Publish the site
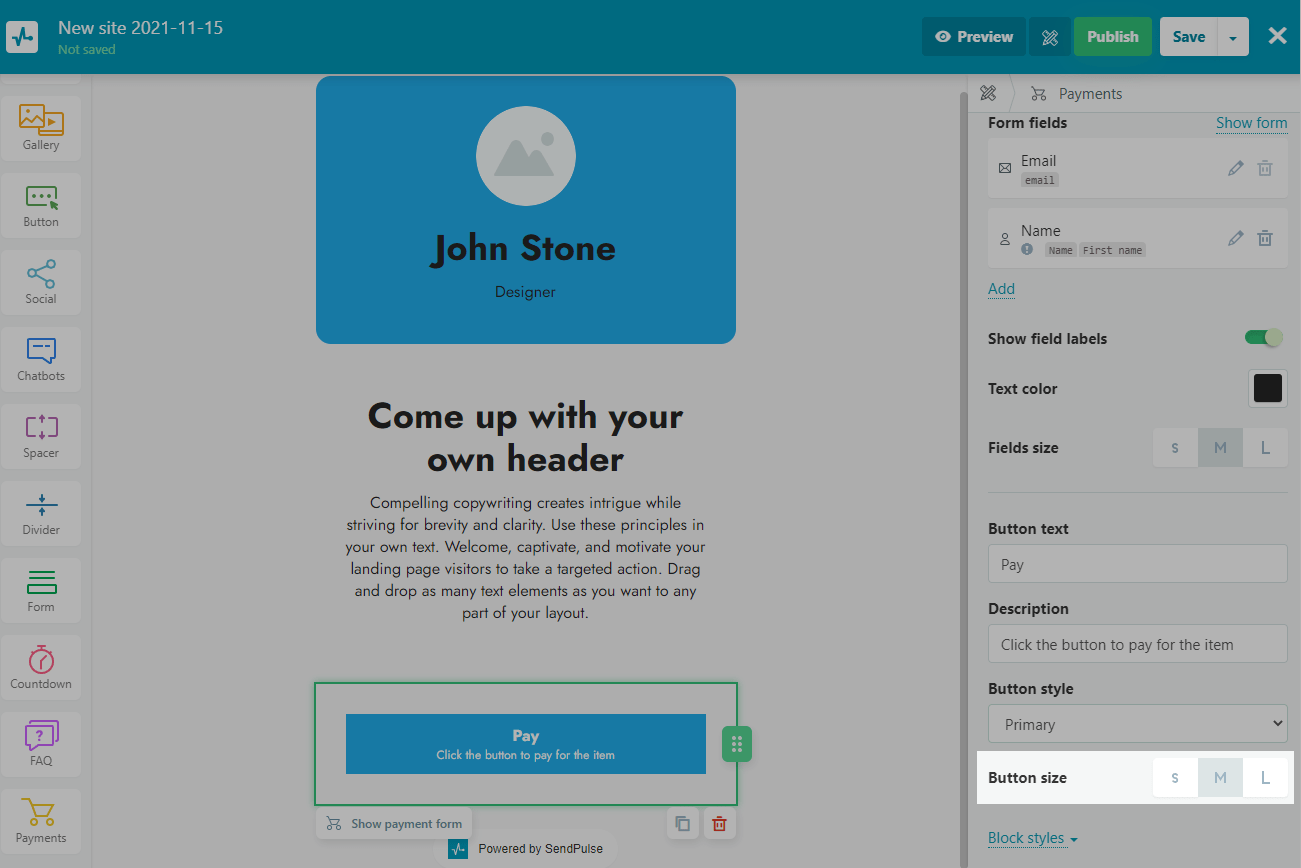The image size is (1301, 868). pos(1113,37)
